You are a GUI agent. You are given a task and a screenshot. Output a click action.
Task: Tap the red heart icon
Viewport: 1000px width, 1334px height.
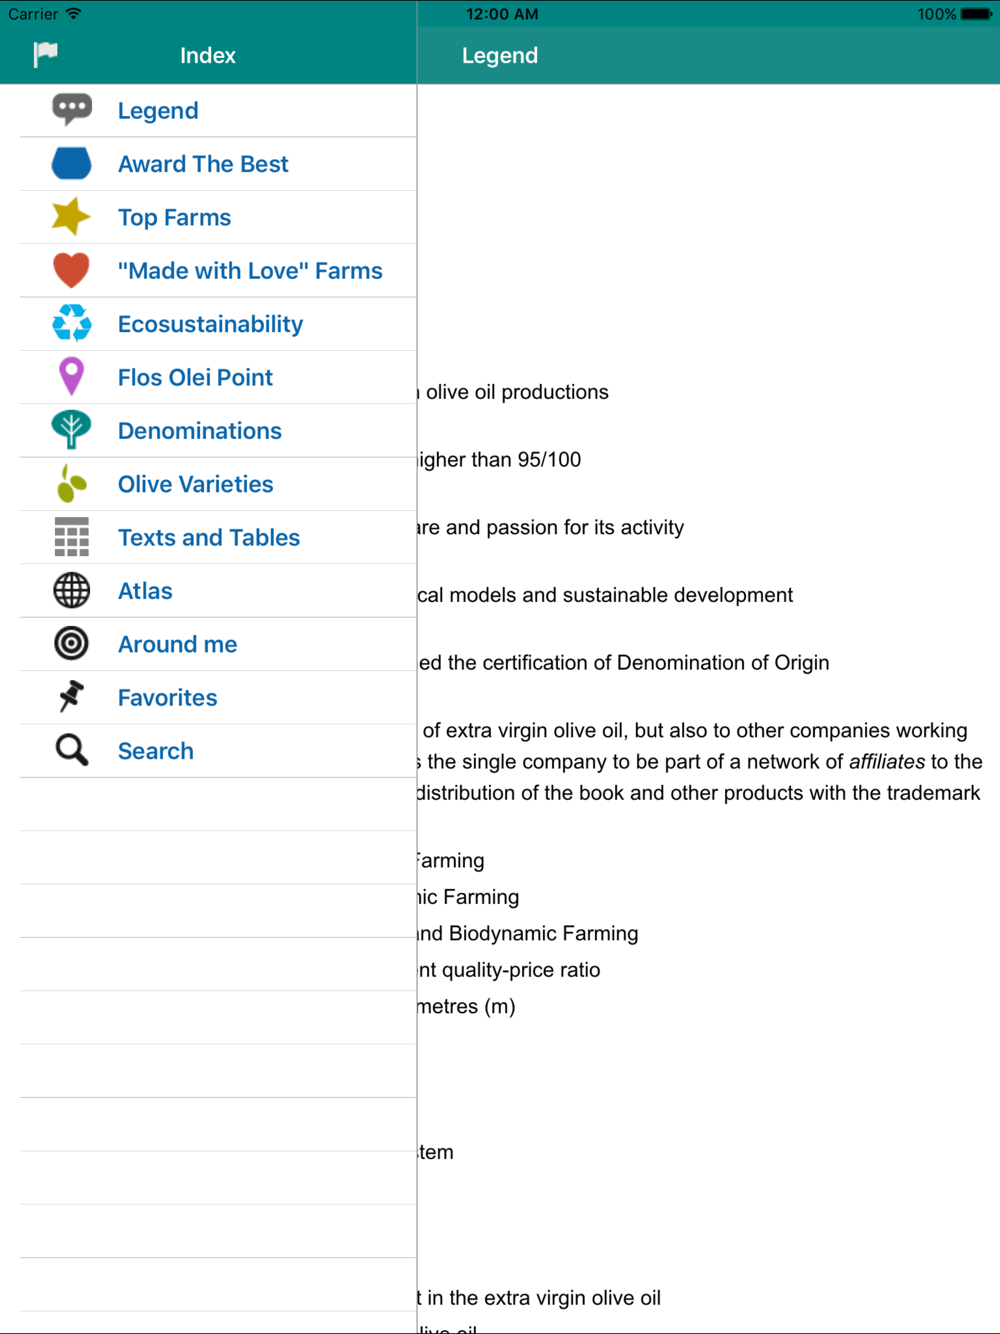coord(71,271)
